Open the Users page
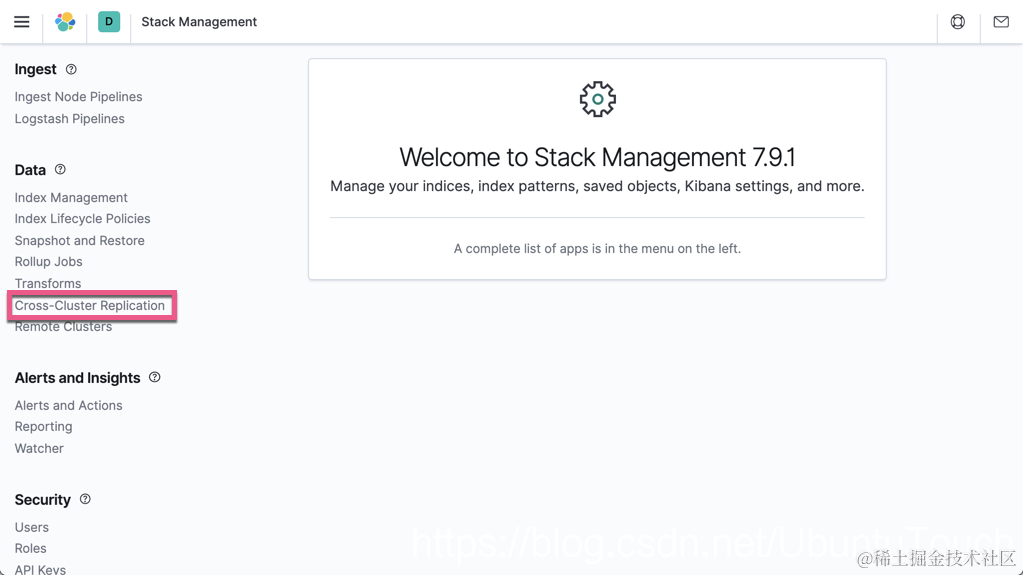 (31, 527)
